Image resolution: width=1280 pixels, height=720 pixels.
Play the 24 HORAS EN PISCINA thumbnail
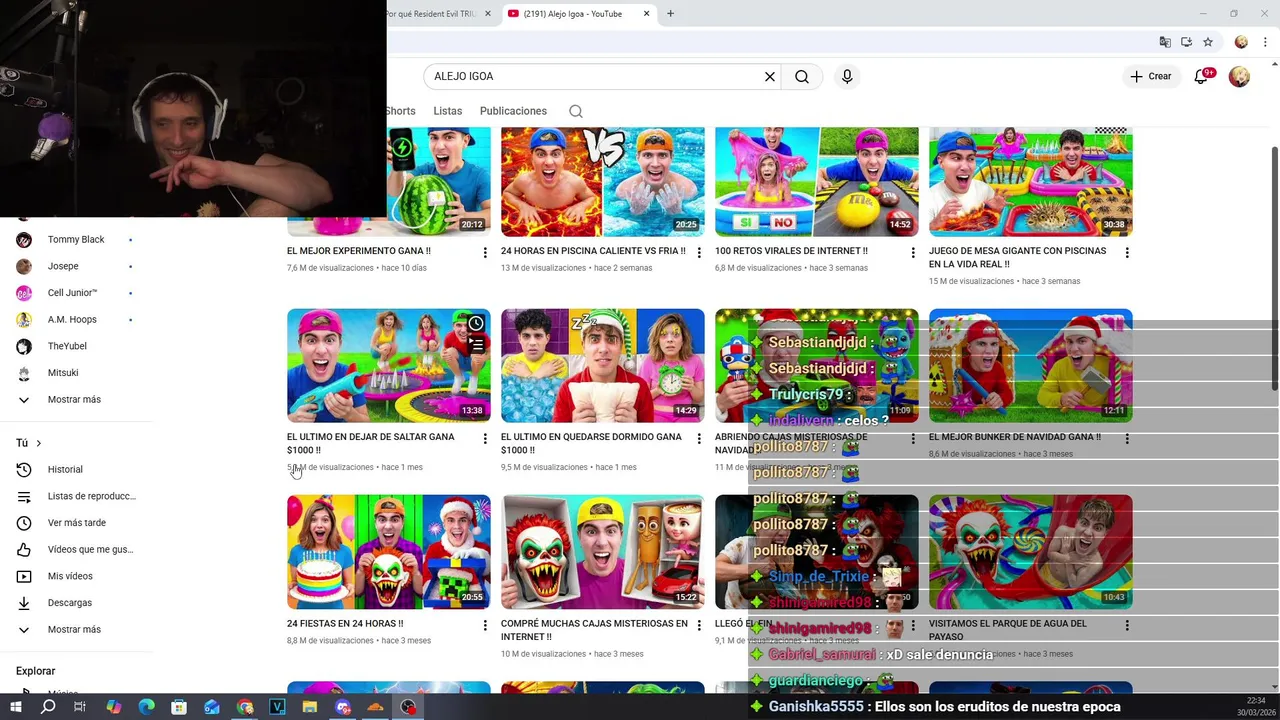pos(602,181)
